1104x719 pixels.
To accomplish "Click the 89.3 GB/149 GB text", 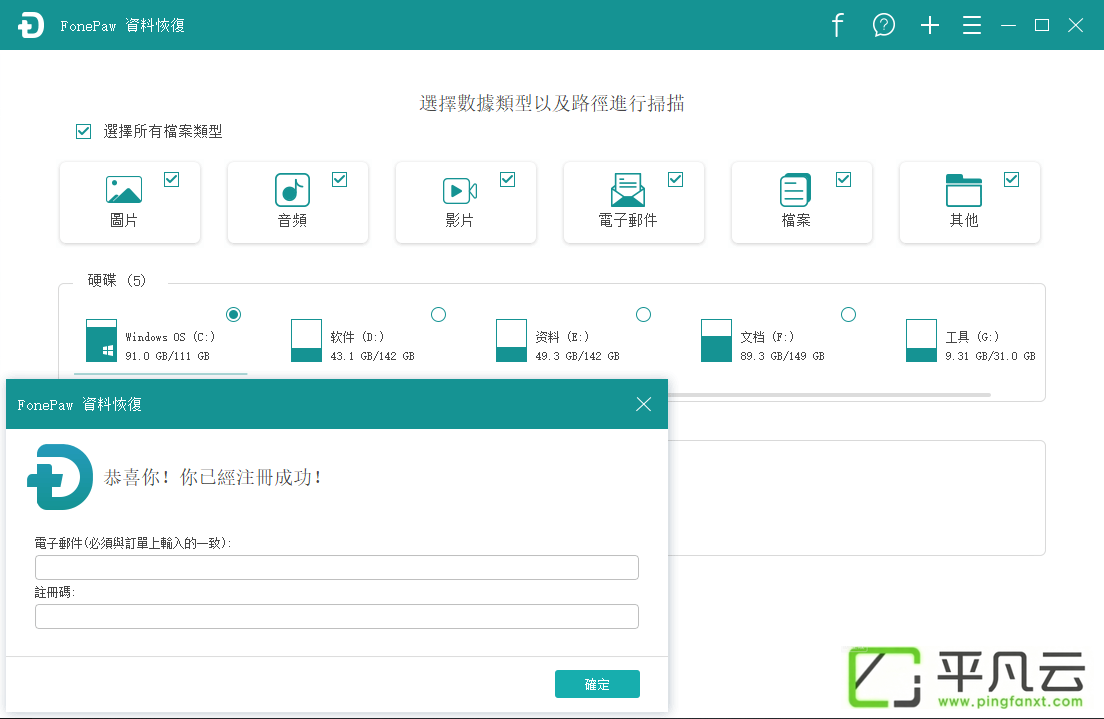I will (x=782, y=356).
